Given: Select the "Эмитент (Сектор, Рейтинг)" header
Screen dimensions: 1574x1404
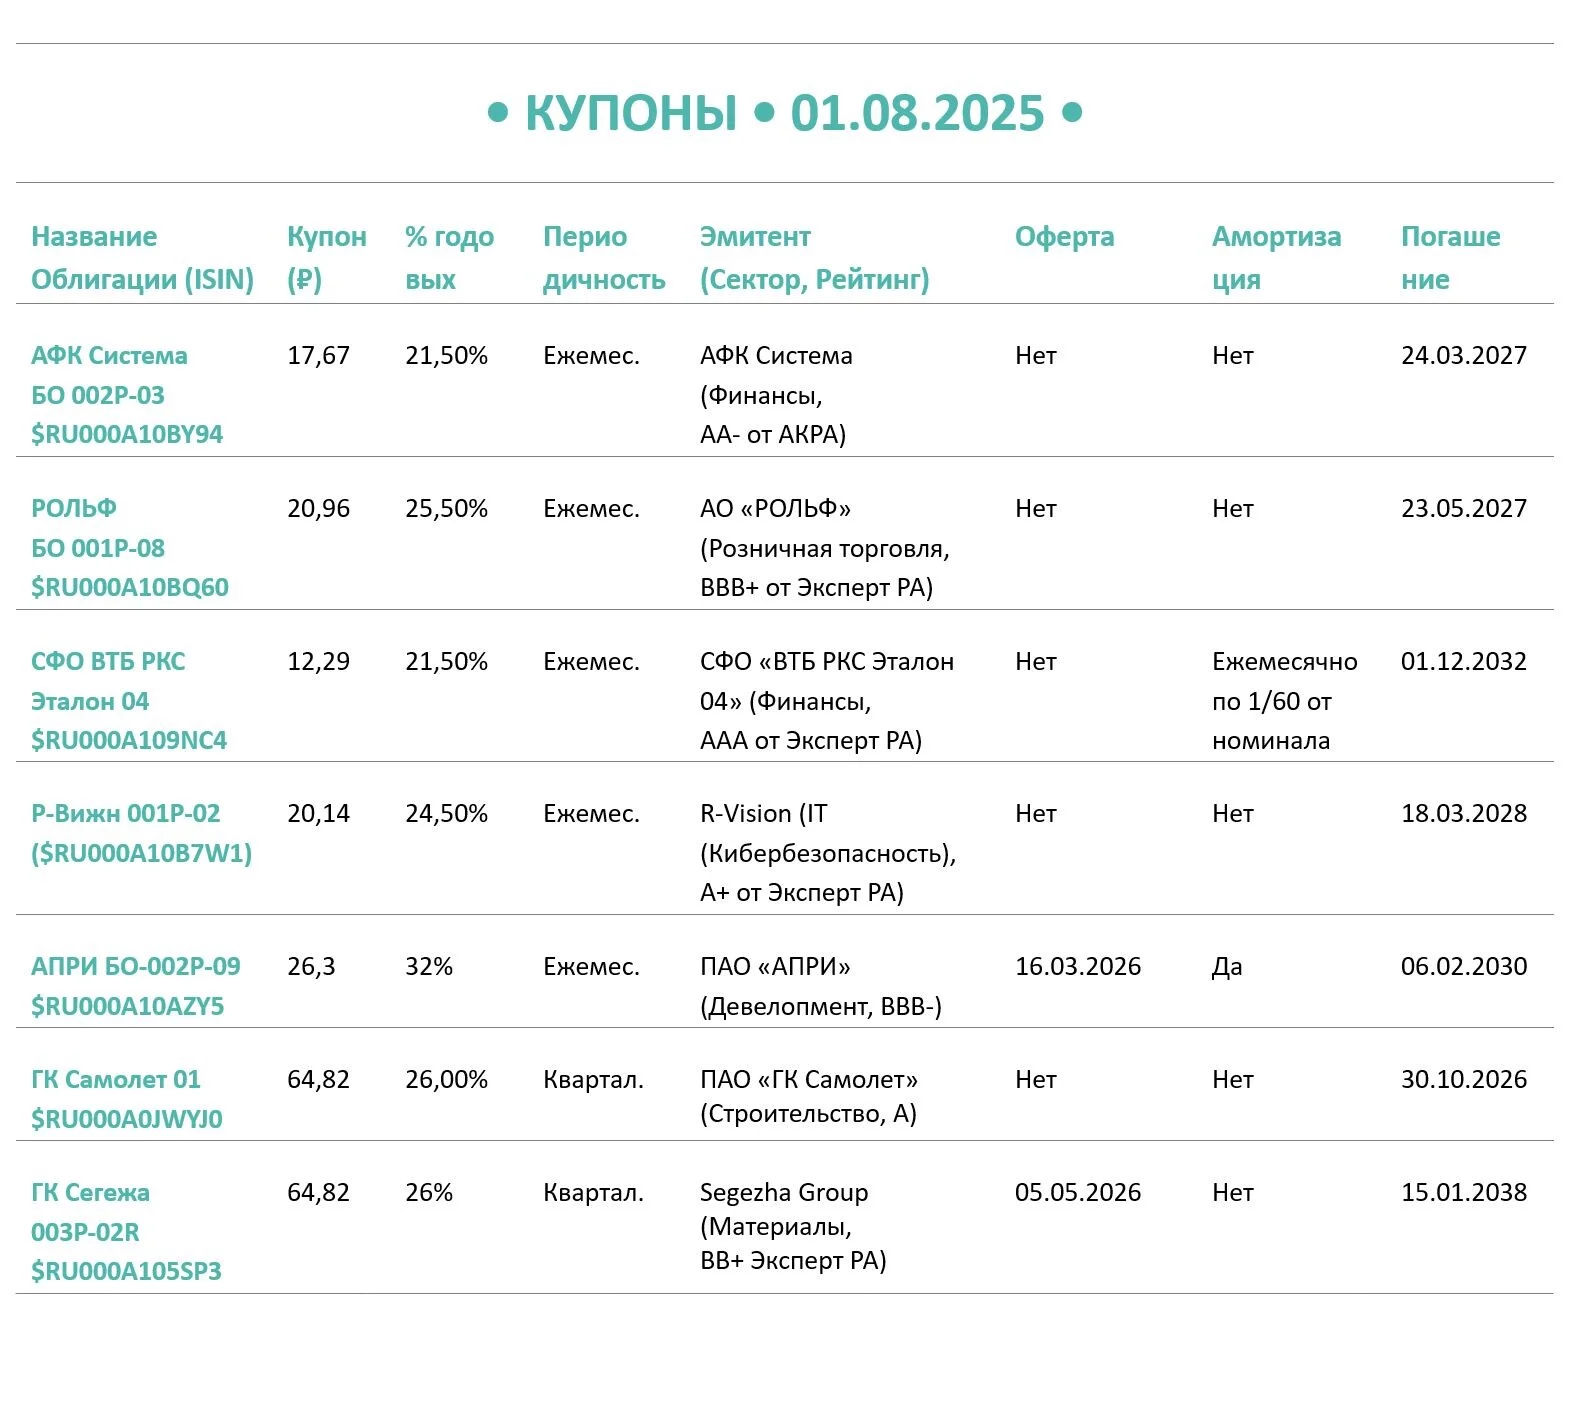Looking at the screenshot, I should [814, 258].
